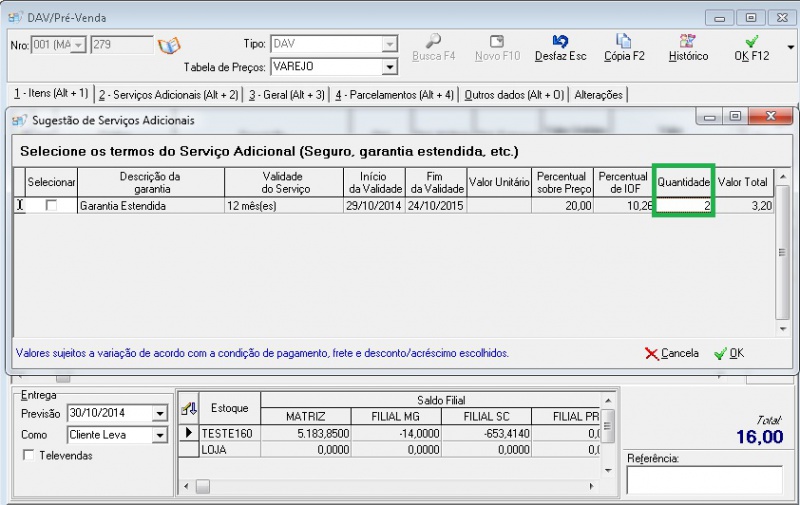Open the Parcelamentos tab

click(x=394, y=95)
